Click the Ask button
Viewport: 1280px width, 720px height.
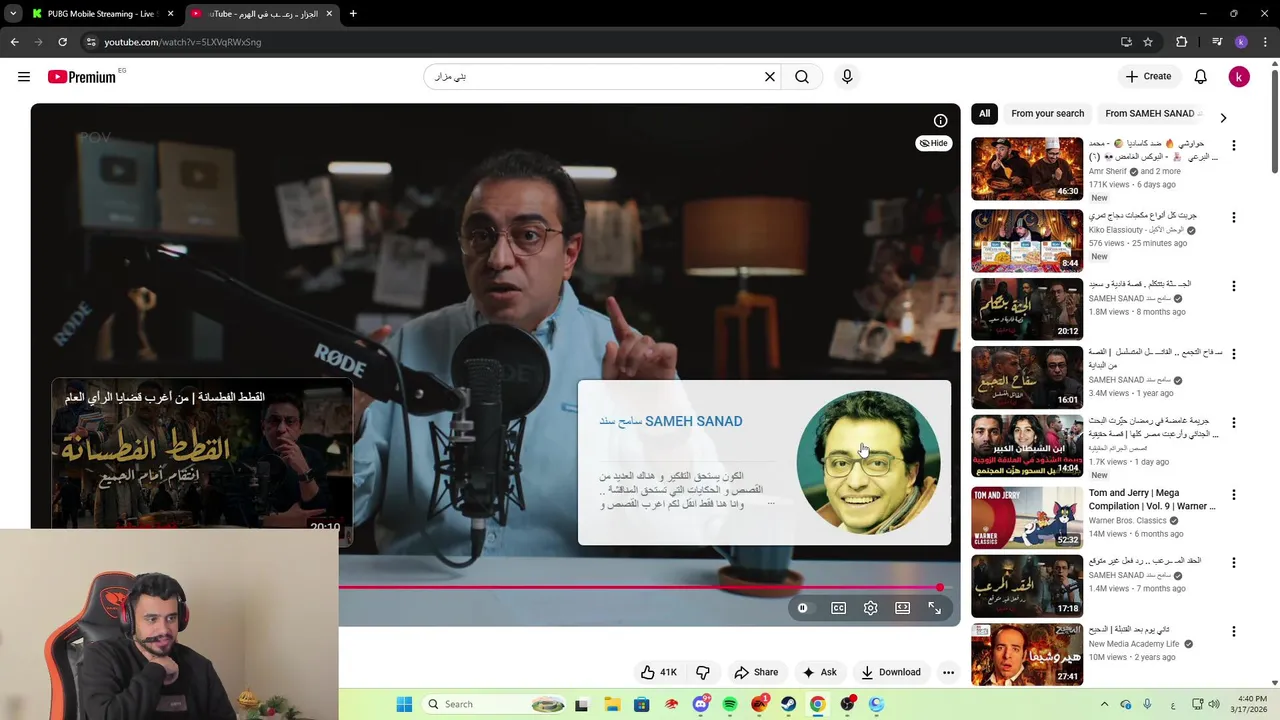coord(819,672)
